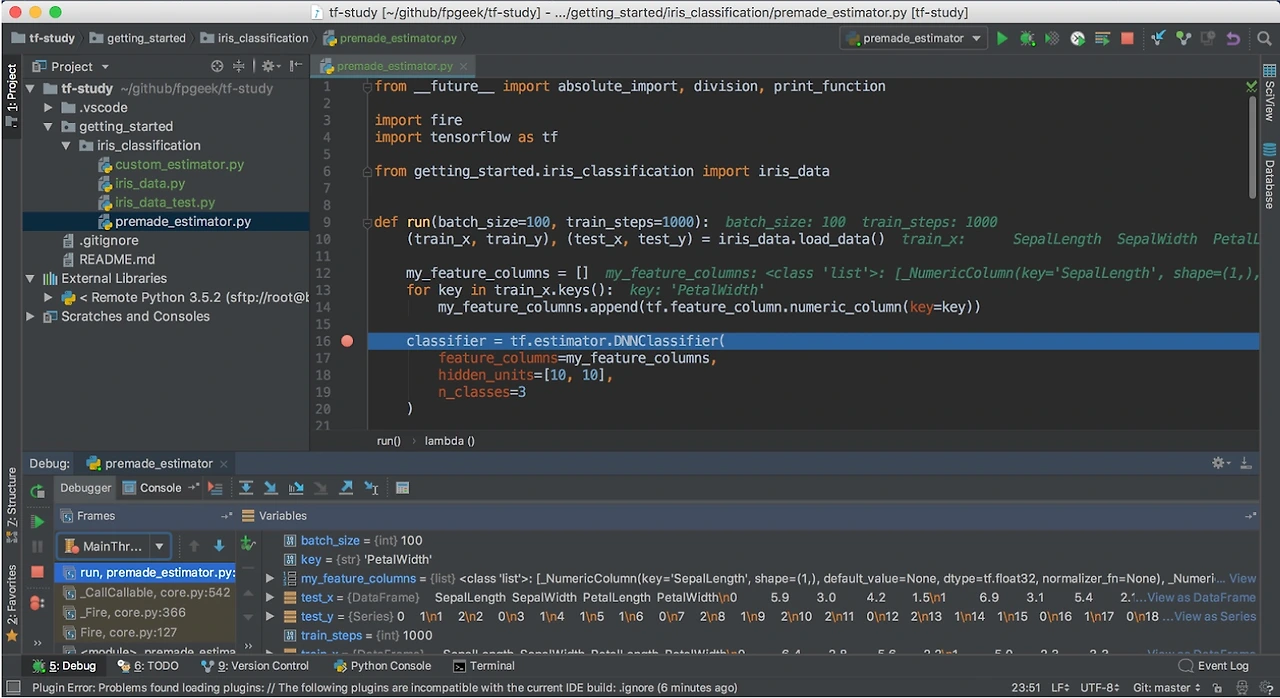Screen dimensions: 1280x698
Task: Open the Terminal tool window tab
Action: tap(484, 665)
